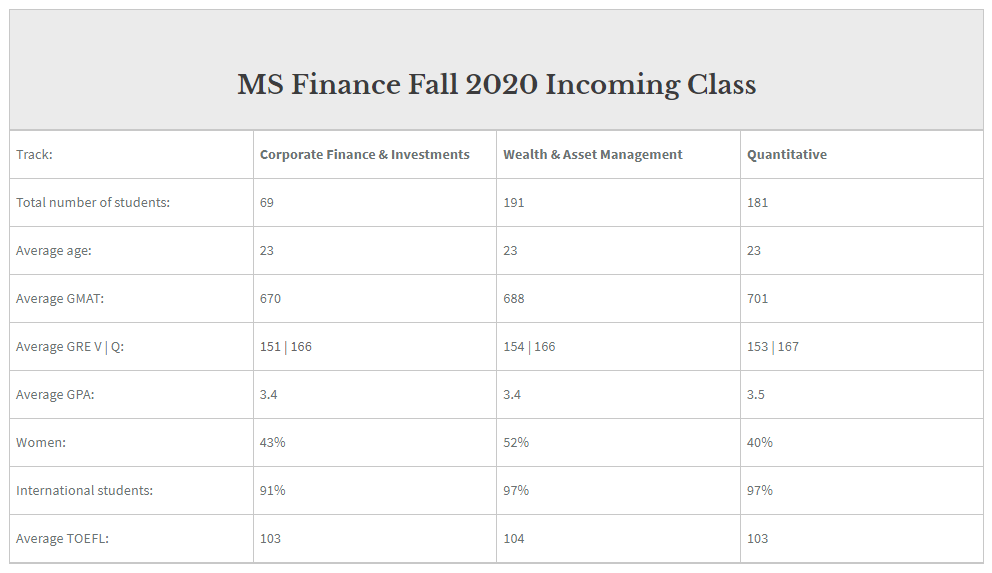
Task: Click the "Quantitative" column header
Action: [786, 155]
